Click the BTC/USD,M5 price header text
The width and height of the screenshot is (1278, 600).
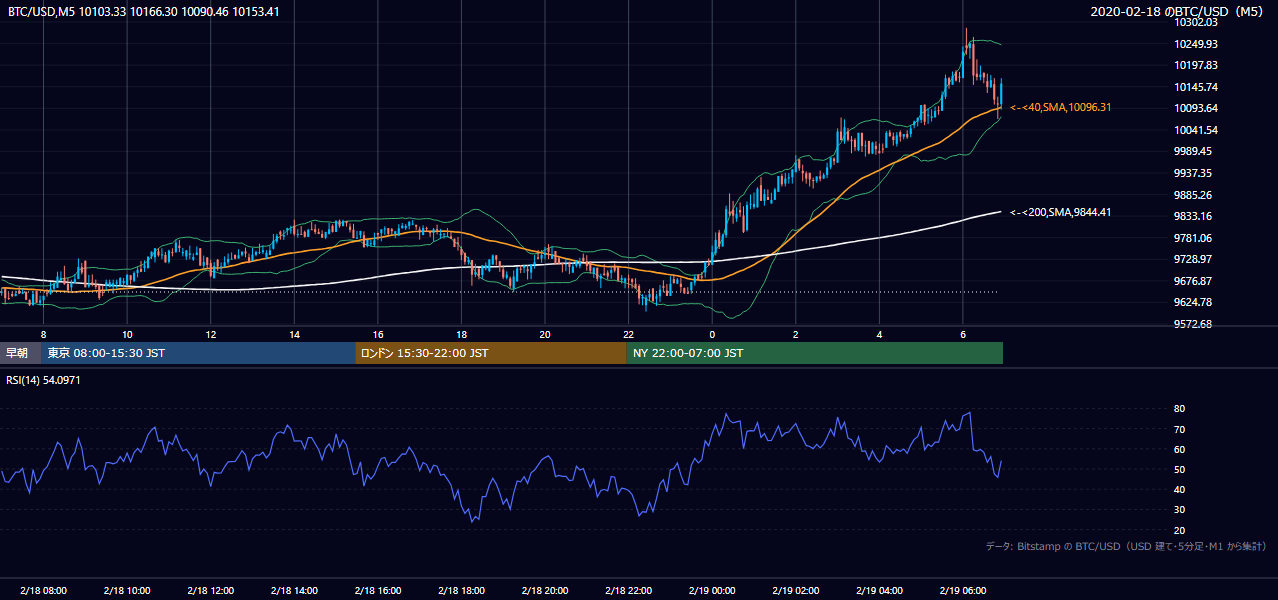tap(144, 12)
